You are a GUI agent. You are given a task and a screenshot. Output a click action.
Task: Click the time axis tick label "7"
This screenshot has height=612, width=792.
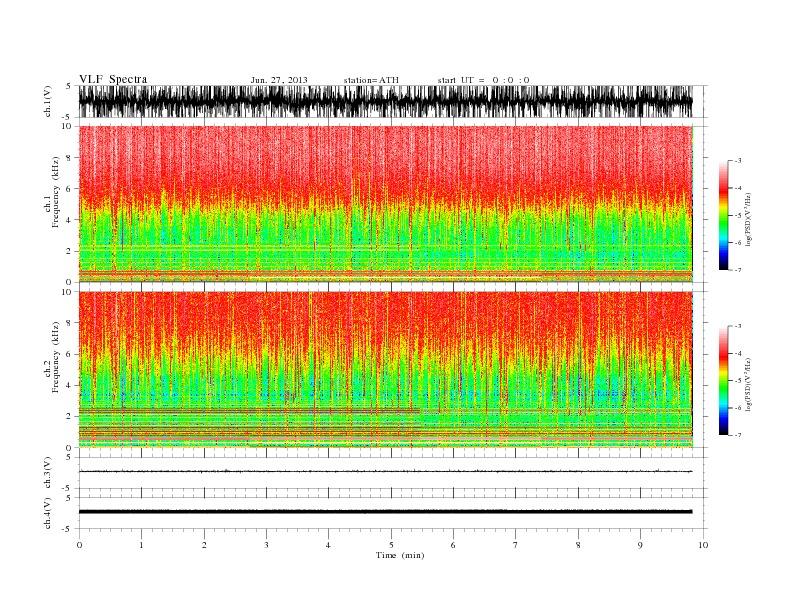pyautogui.click(x=516, y=545)
